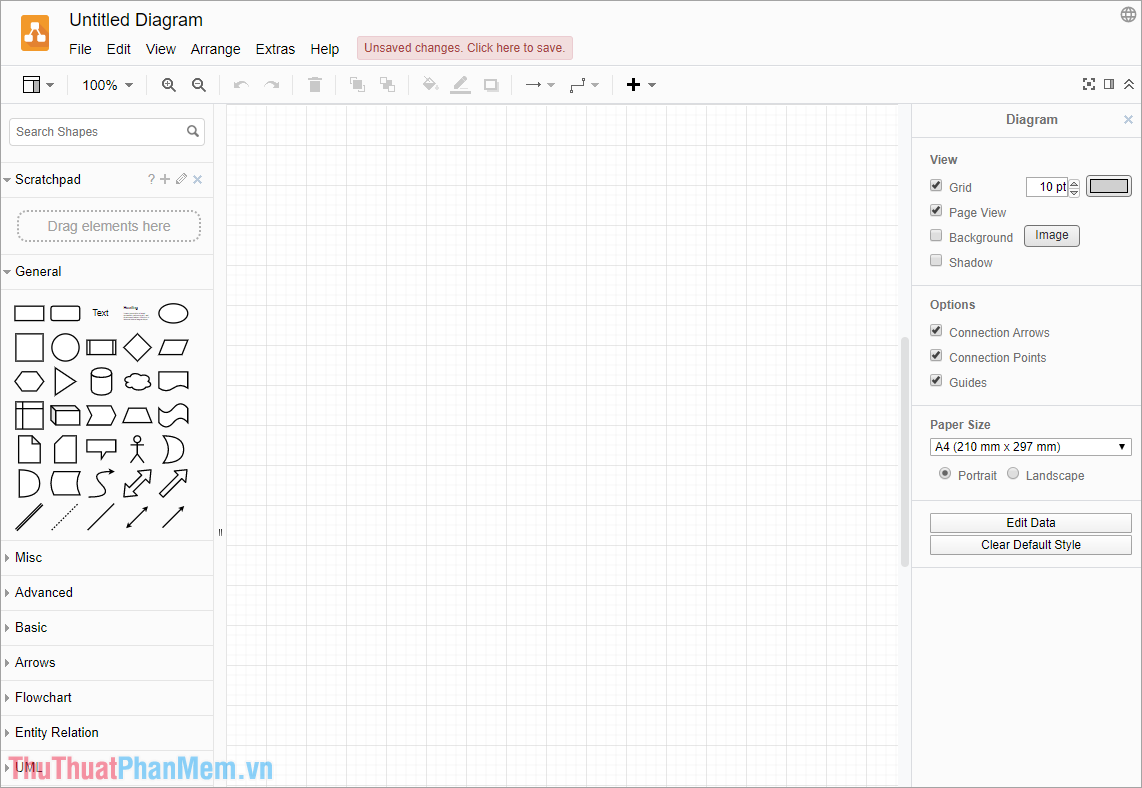Open the zoom percentage dropdown
The height and width of the screenshot is (788, 1142).
coord(106,85)
